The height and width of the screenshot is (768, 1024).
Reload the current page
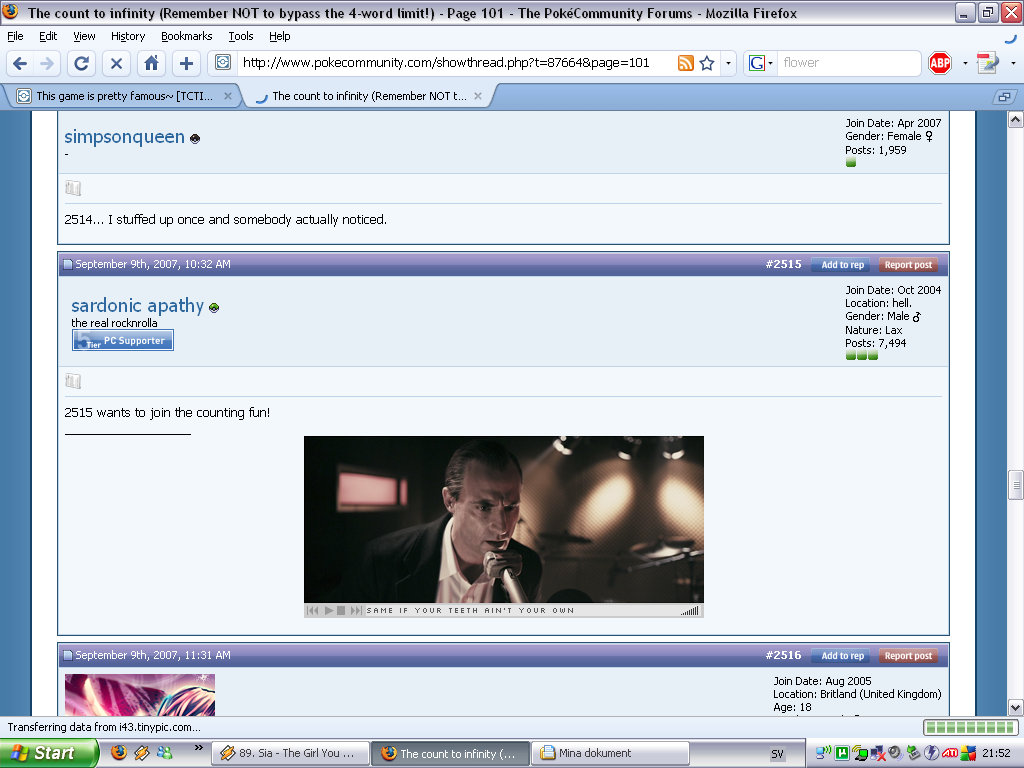click(81, 63)
